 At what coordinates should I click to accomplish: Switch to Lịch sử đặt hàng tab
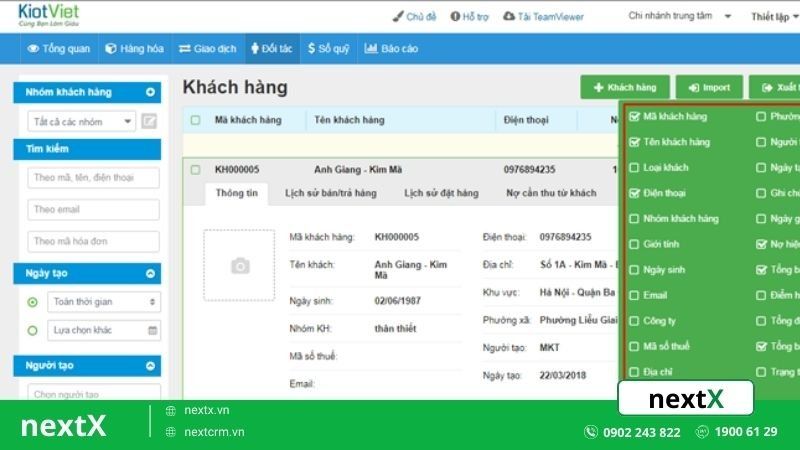tap(441, 193)
